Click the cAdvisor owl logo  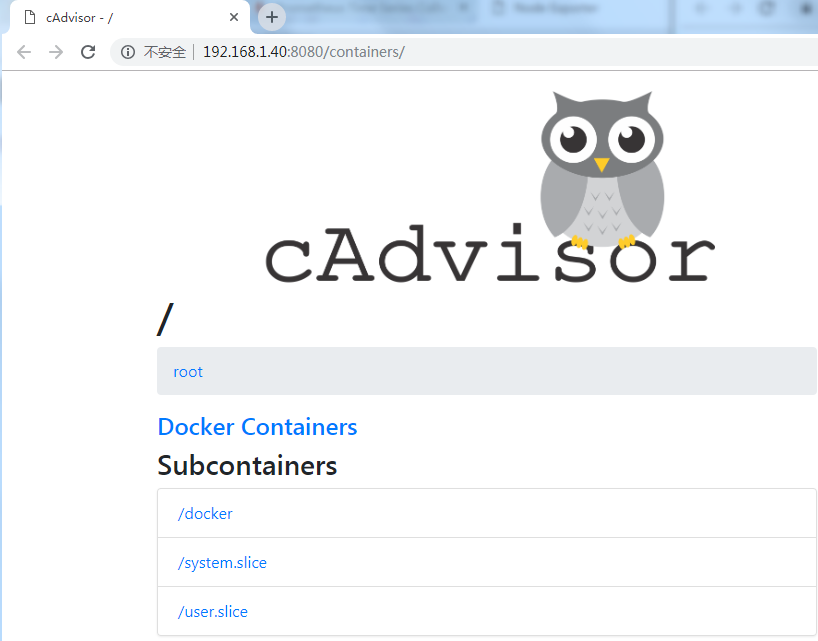(x=489, y=187)
